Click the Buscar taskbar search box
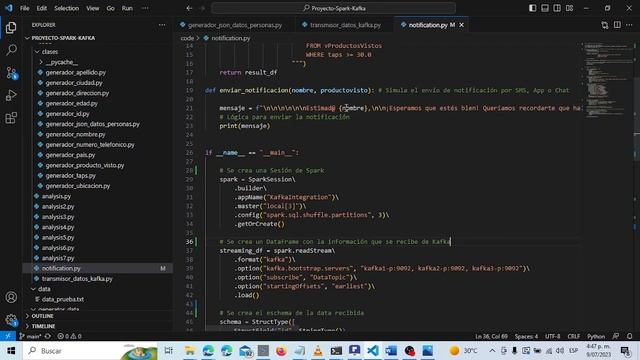This screenshot has height=360, width=640. (x=91, y=351)
